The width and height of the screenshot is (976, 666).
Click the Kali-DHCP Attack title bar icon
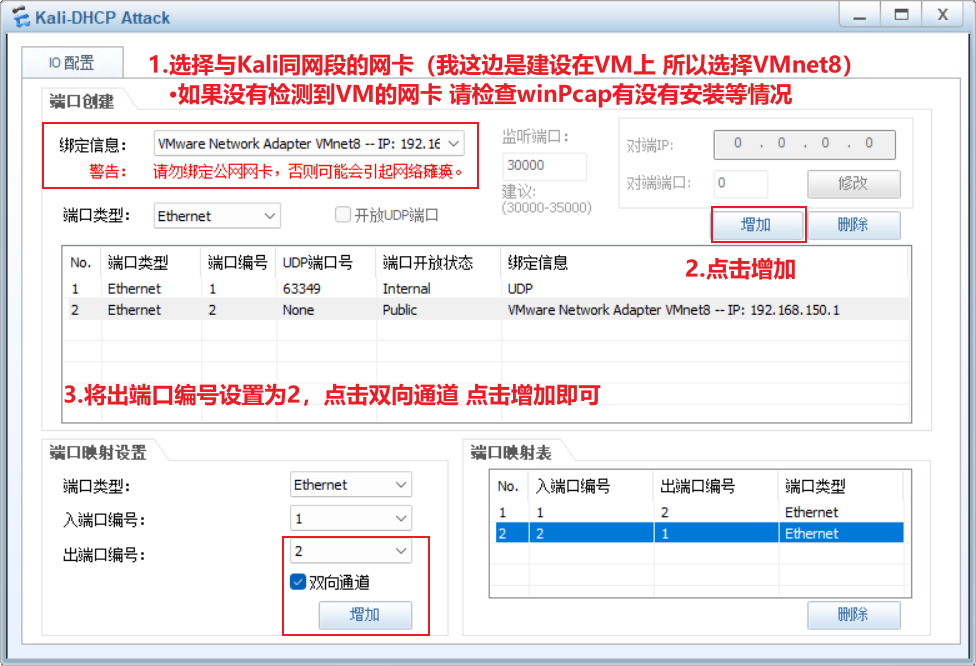pyautogui.click(x=21, y=17)
